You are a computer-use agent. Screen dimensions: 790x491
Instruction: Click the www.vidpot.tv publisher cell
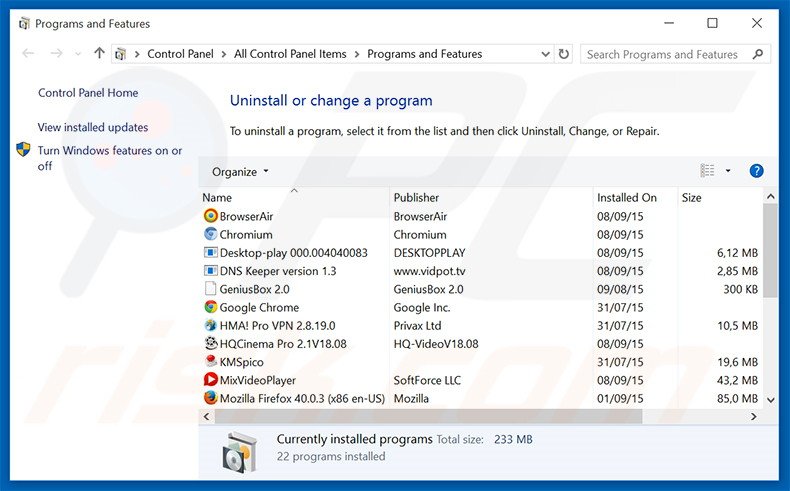430,271
